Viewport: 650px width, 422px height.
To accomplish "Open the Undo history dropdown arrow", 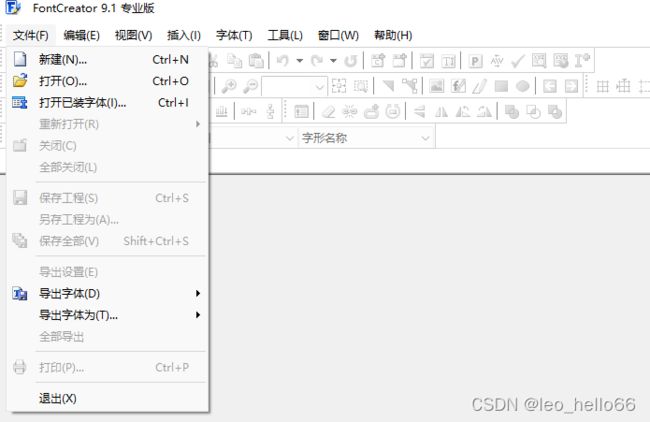I will coord(299,61).
